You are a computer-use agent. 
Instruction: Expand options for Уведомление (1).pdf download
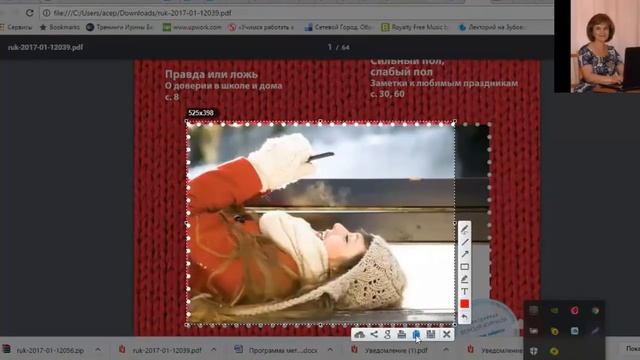pos(446,350)
